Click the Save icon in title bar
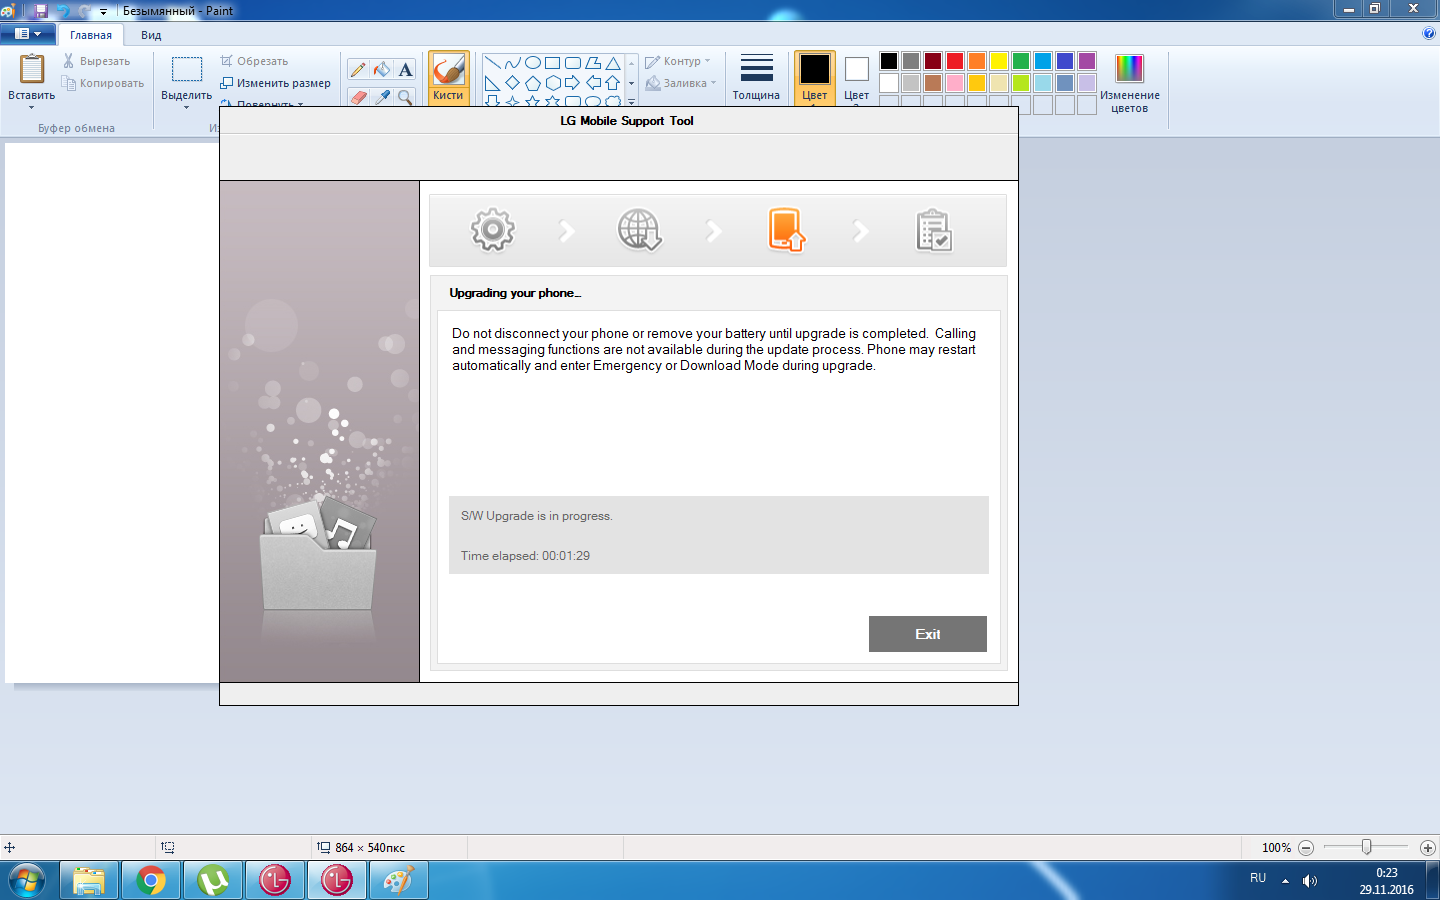This screenshot has width=1440, height=900. (x=41, y=11)
